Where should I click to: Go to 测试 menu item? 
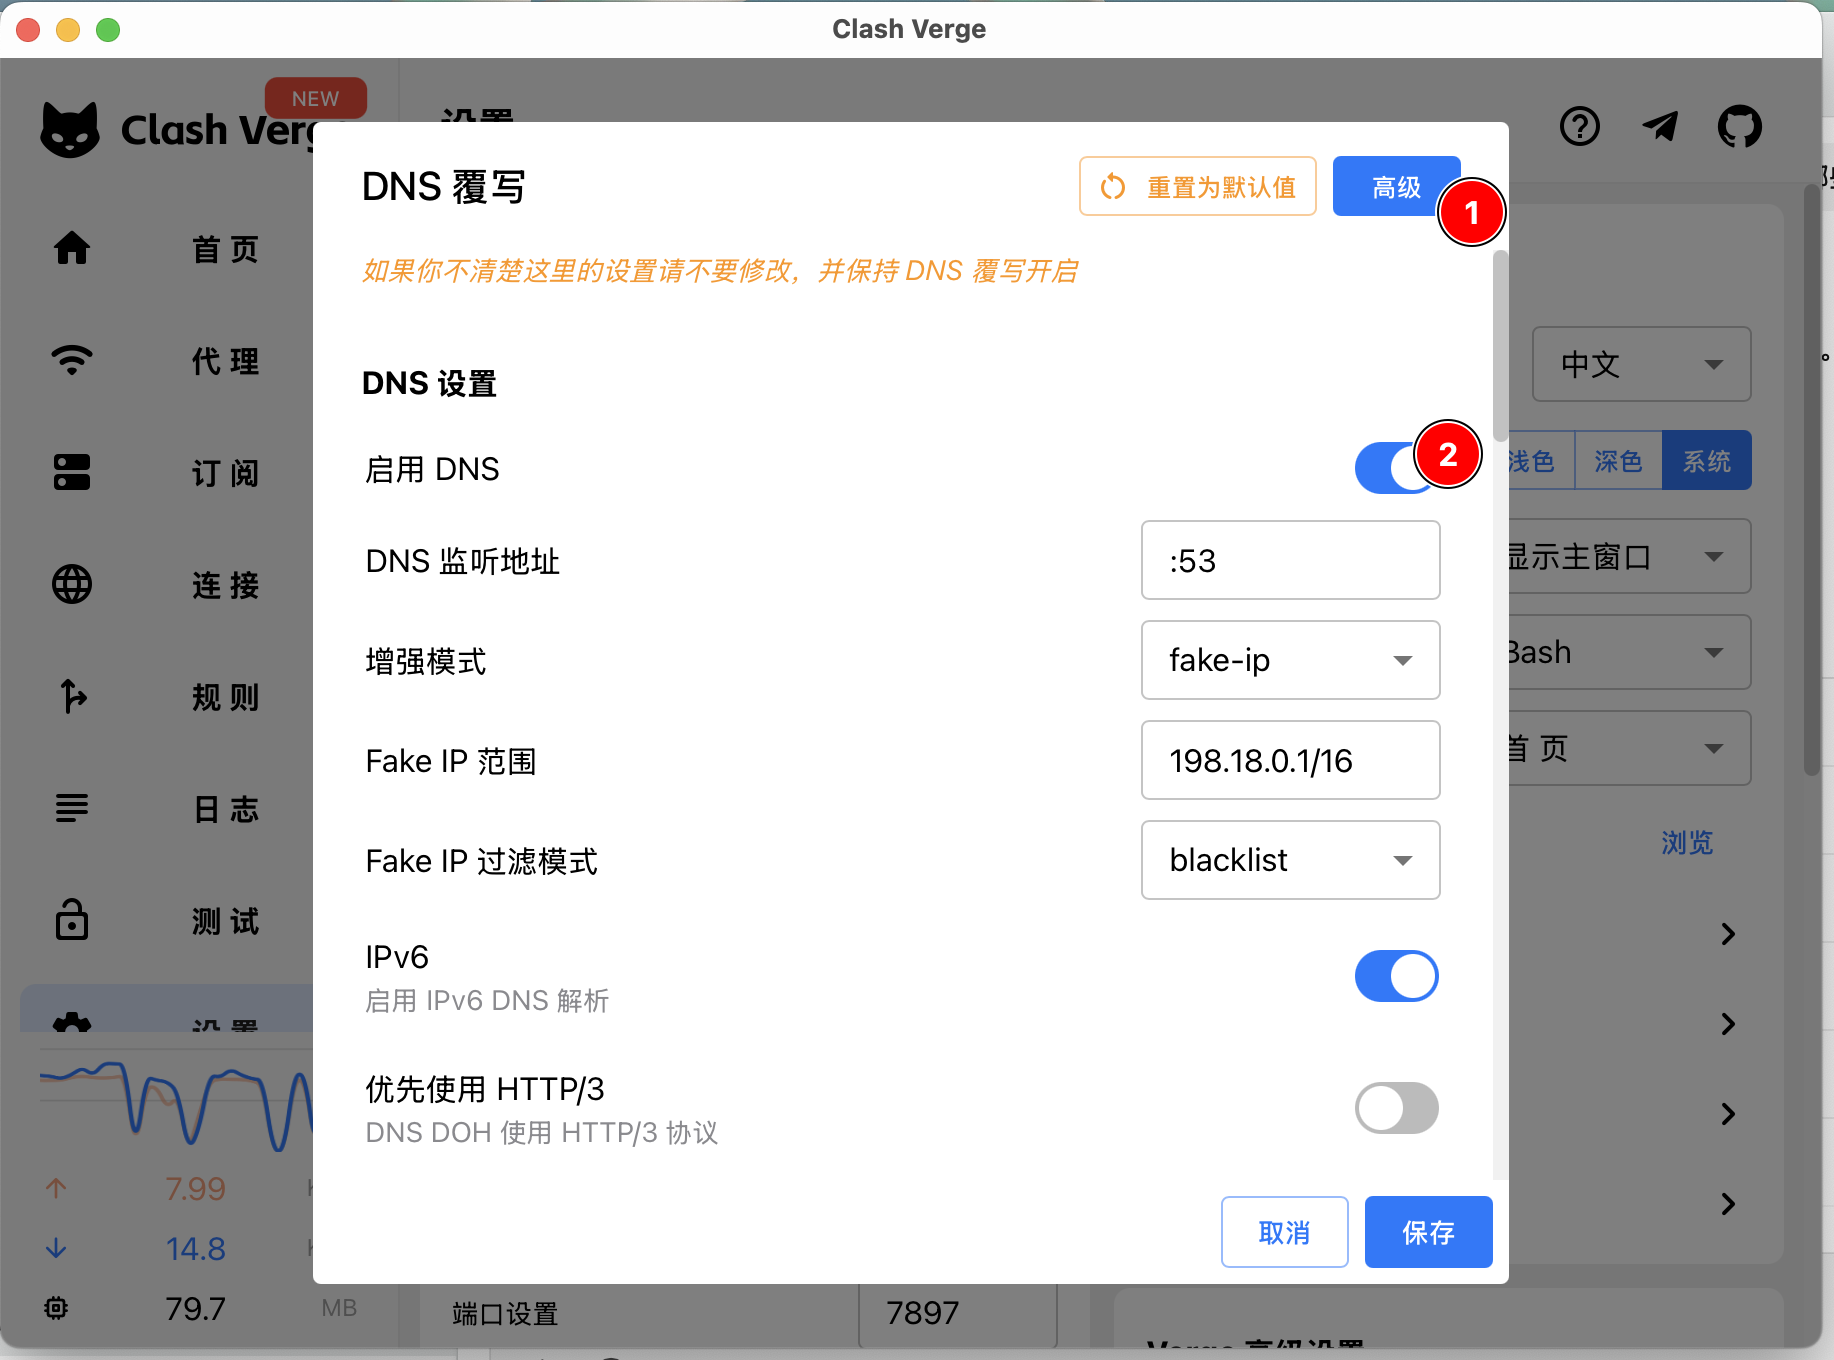[x=226, y=921]
